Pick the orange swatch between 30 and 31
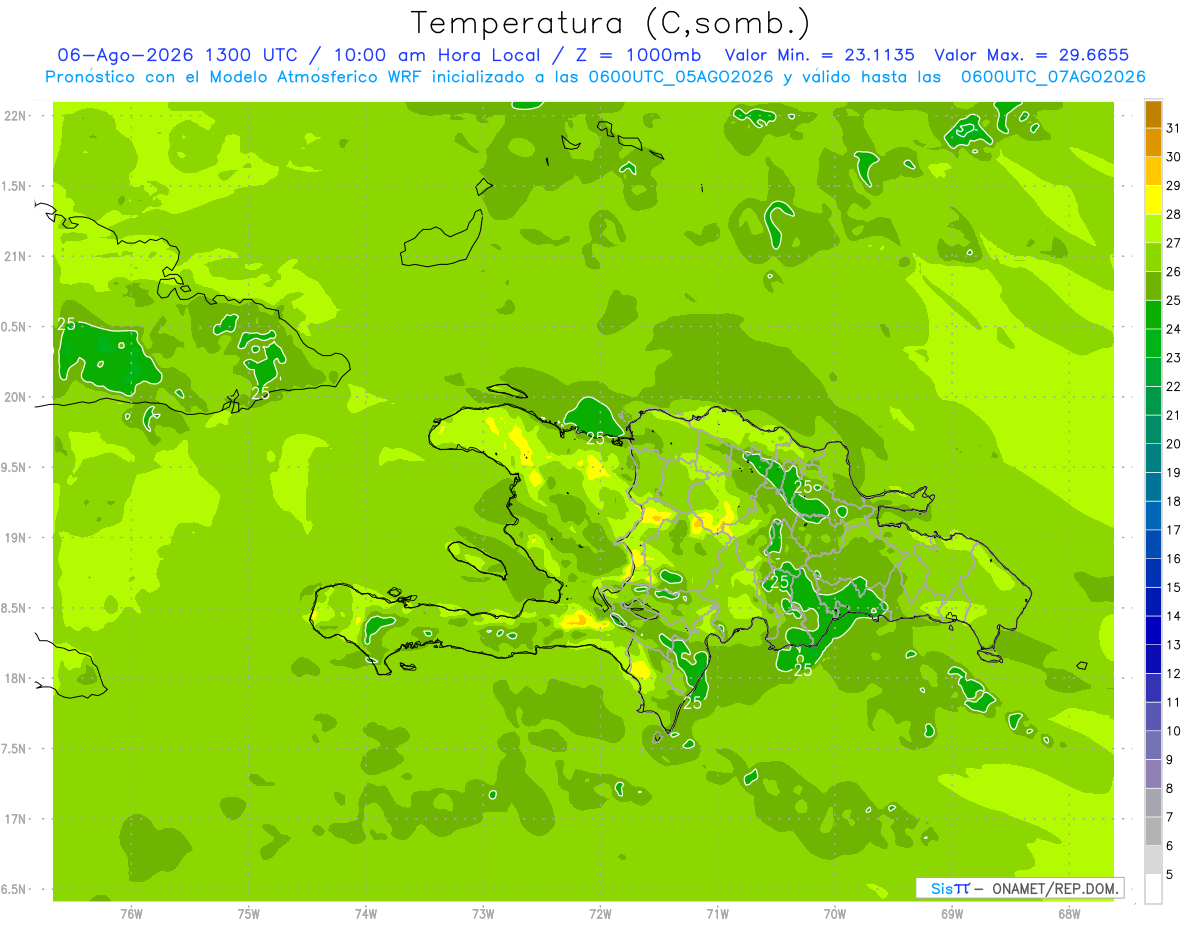Viewport: 1200px width, 927px height. 1153,143
